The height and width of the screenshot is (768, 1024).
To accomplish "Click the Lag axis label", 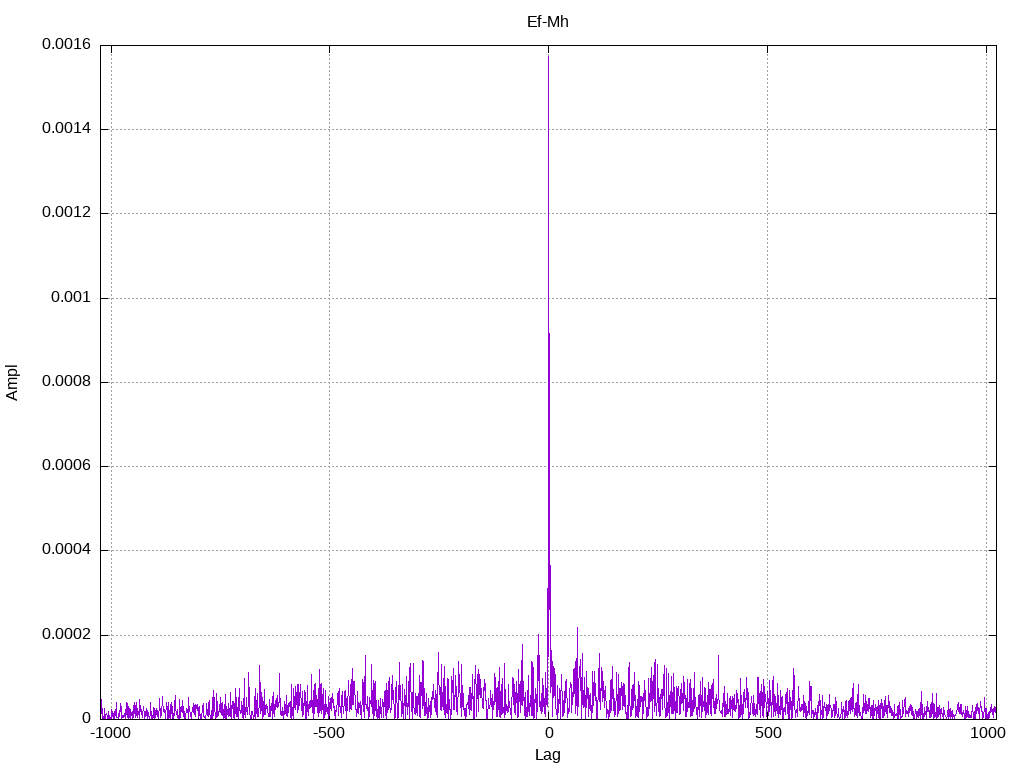I will pos(547,755).
